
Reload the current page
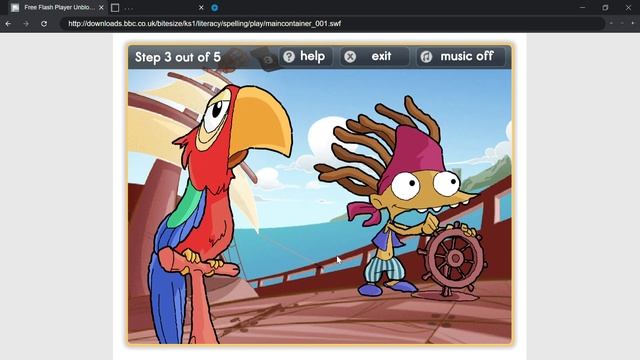coord(44,24)
